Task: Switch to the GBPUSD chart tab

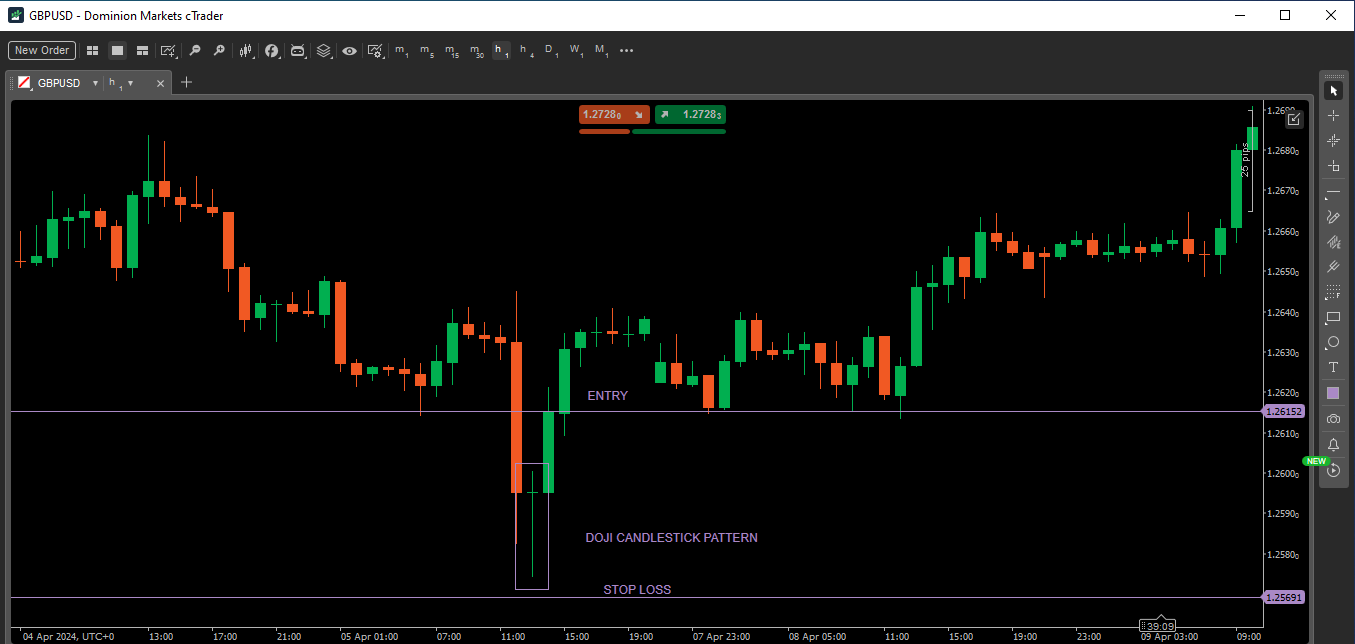Action: (60, 82)
